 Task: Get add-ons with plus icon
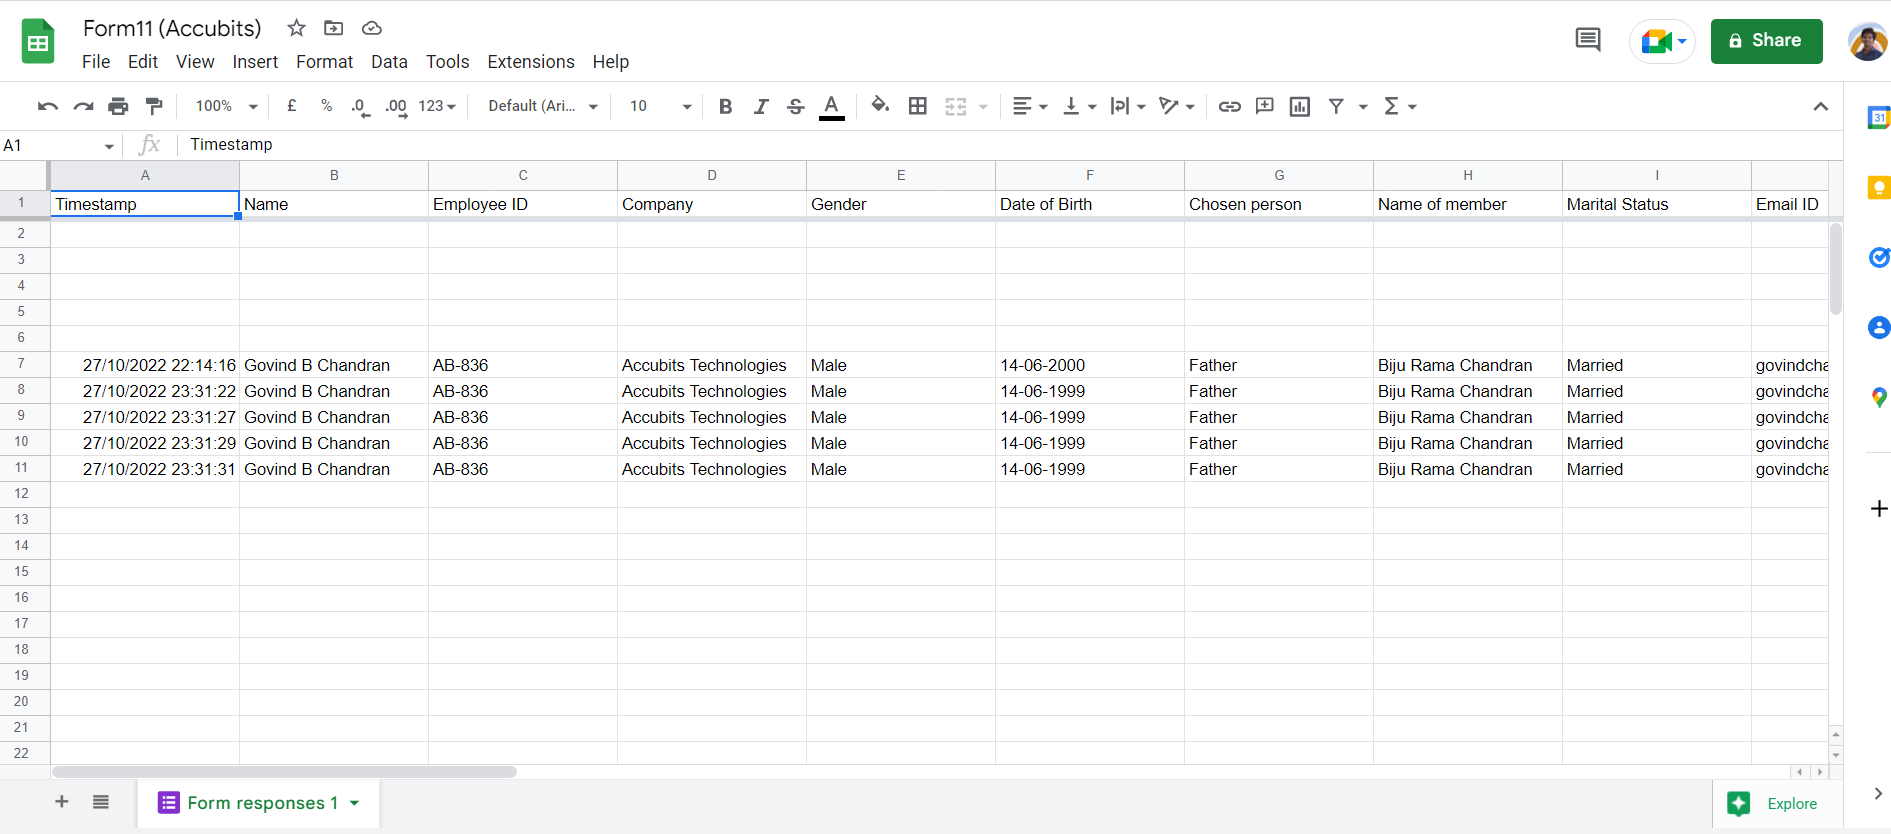(x=1879, y=509)
